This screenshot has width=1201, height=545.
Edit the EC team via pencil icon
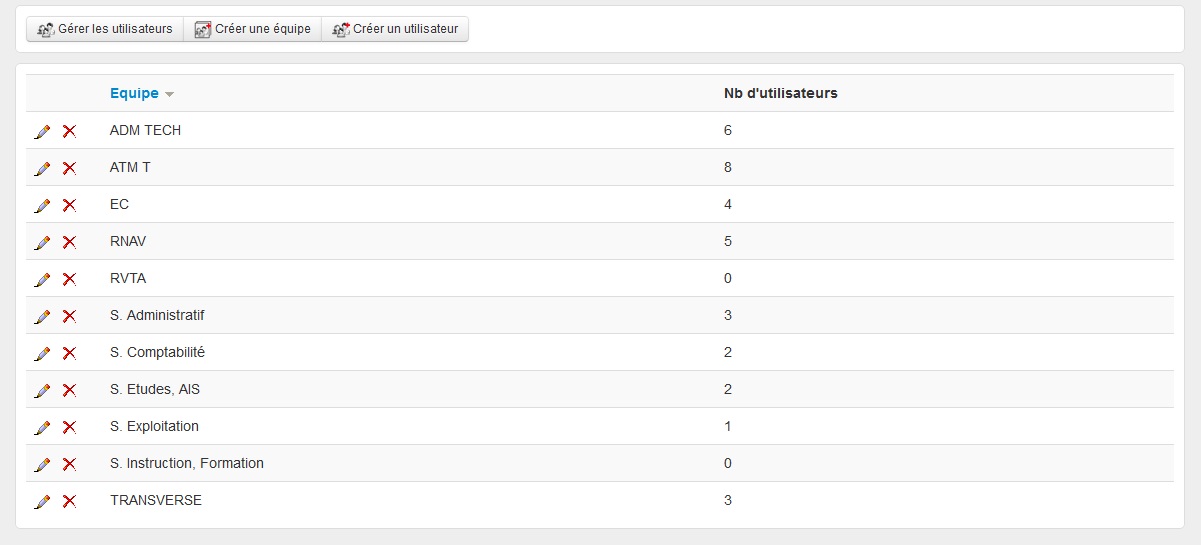[x=42, y=205]
